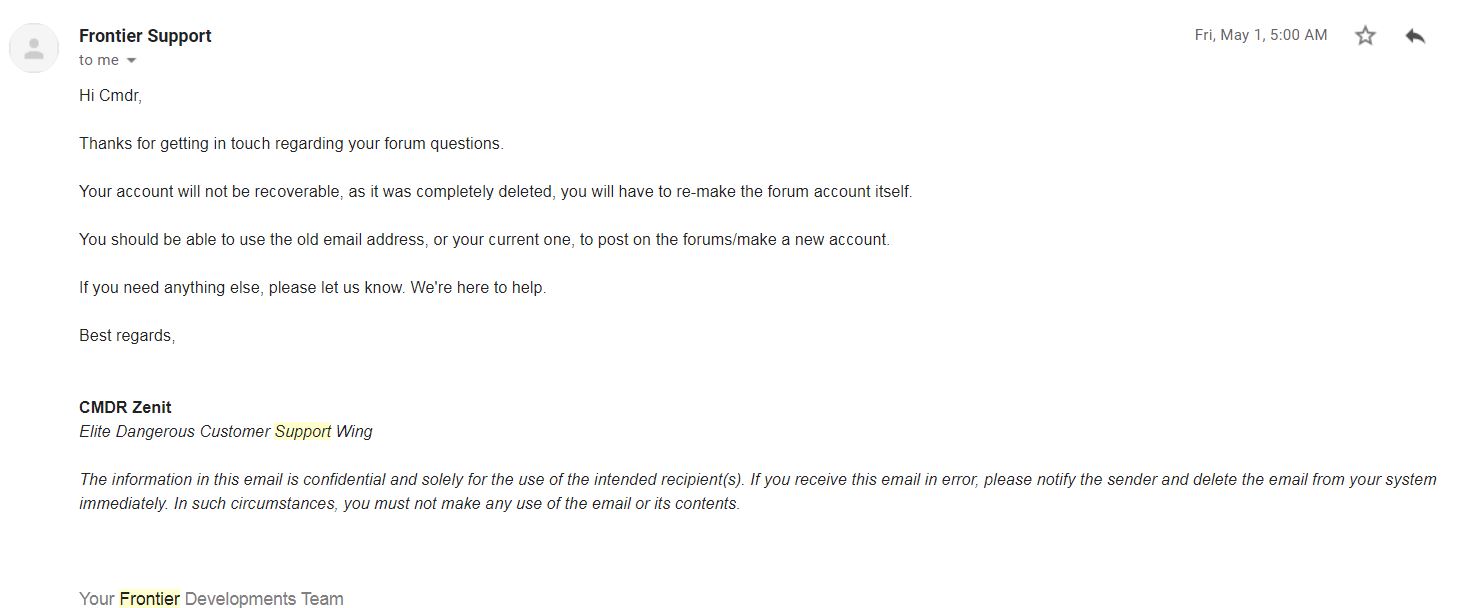Click the highlighted word 'Frontier' in the footer

[x=150, y=599]
